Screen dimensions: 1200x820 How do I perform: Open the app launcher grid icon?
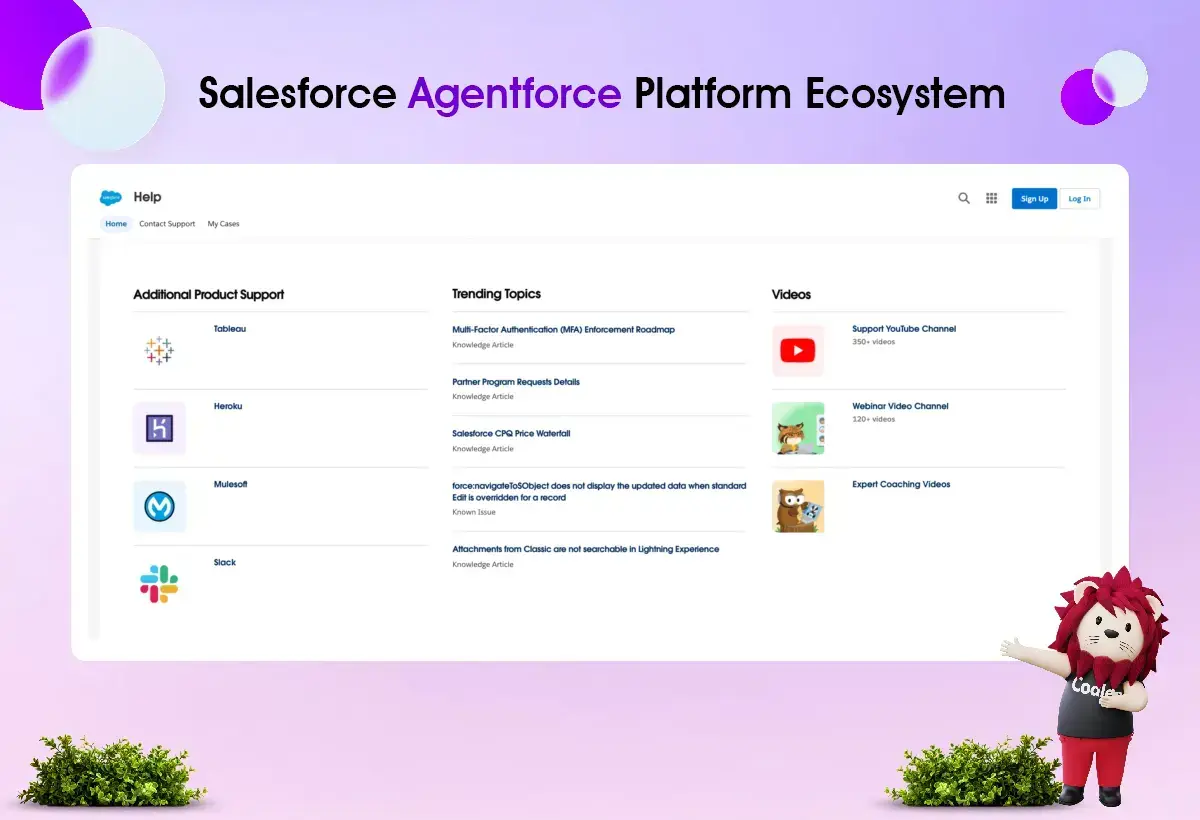(992, 198)
